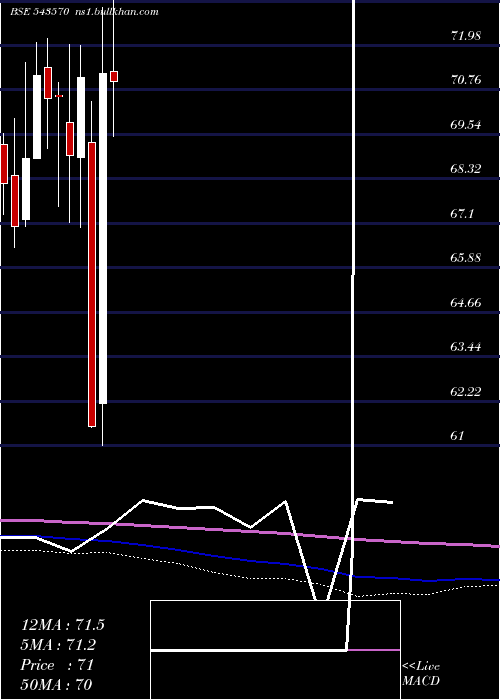Click the 64.66 price axis label
This screenshot has width=500, height=700.
click(466, 303)
